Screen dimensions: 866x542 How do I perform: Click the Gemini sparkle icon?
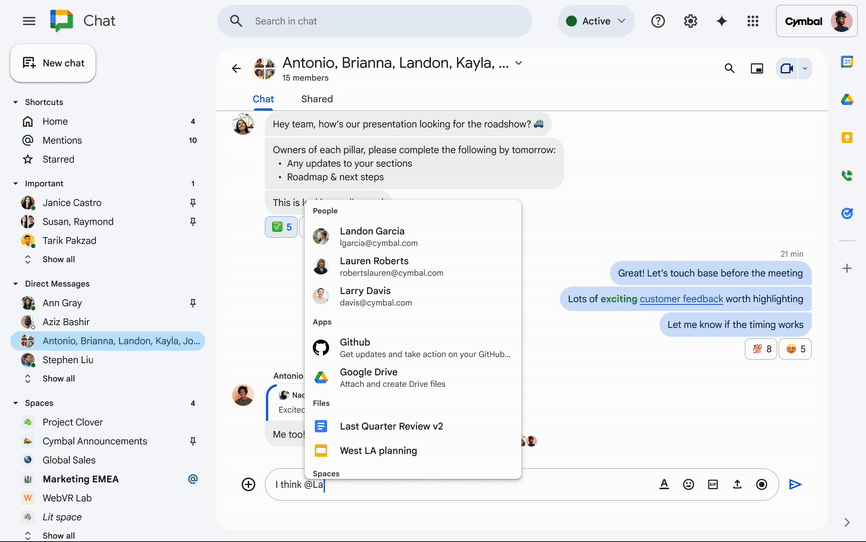click(x=721, y=21)
